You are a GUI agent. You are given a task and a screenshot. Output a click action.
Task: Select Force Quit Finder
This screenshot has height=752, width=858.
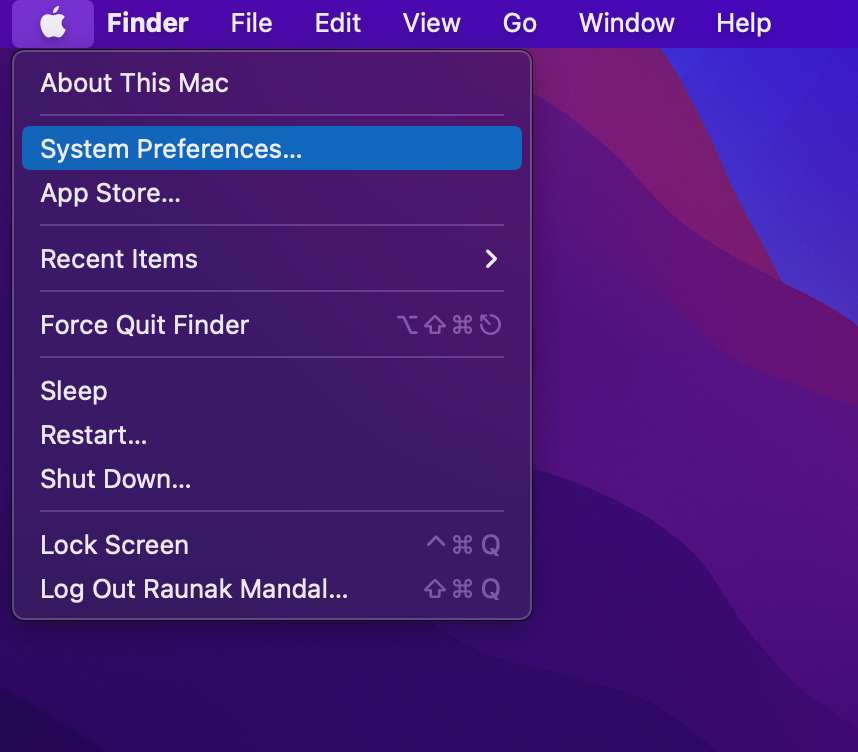pos(272,325)
